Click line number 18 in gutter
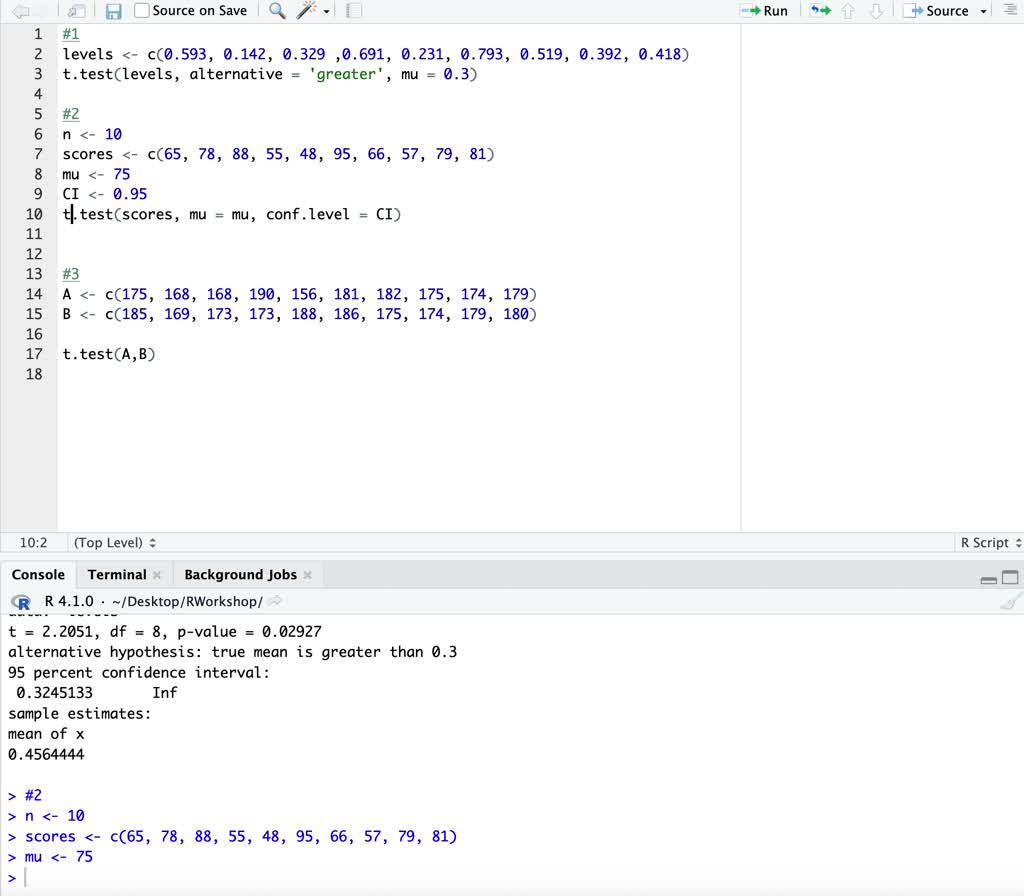This screenshot has width=1024, height=896. tap(34, 374)
